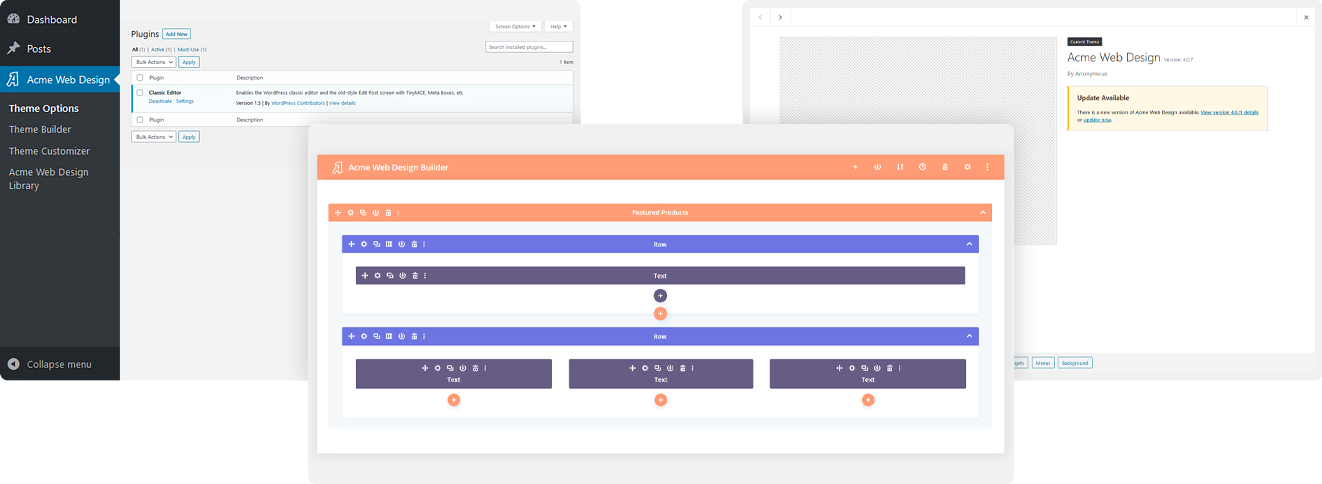Click the Background button in theme window
The image size is (1322, 484).
click(1075, 363)
